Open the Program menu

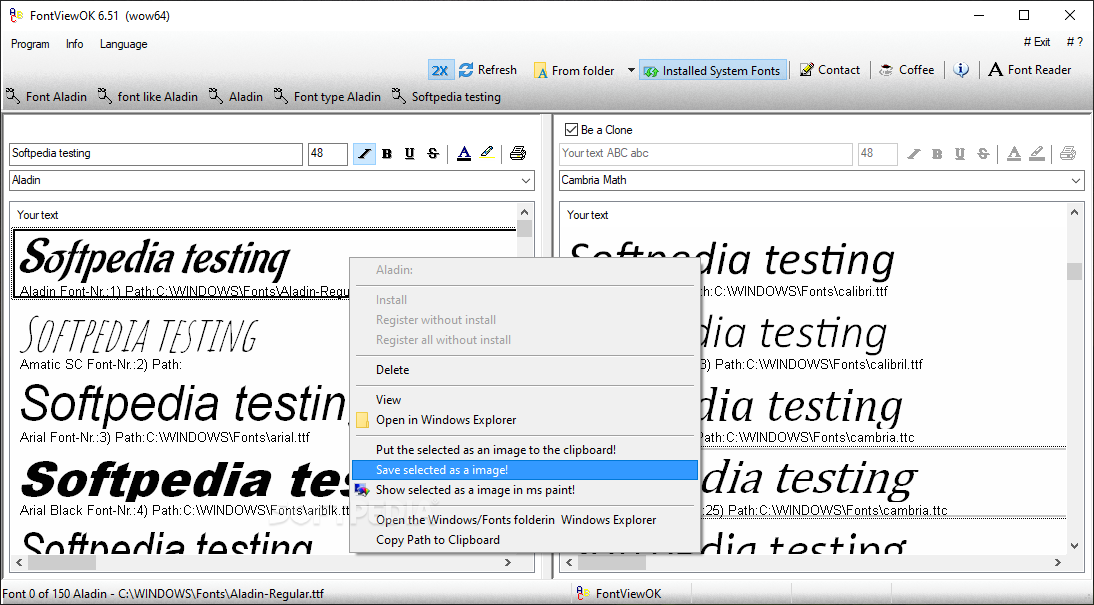30,44
